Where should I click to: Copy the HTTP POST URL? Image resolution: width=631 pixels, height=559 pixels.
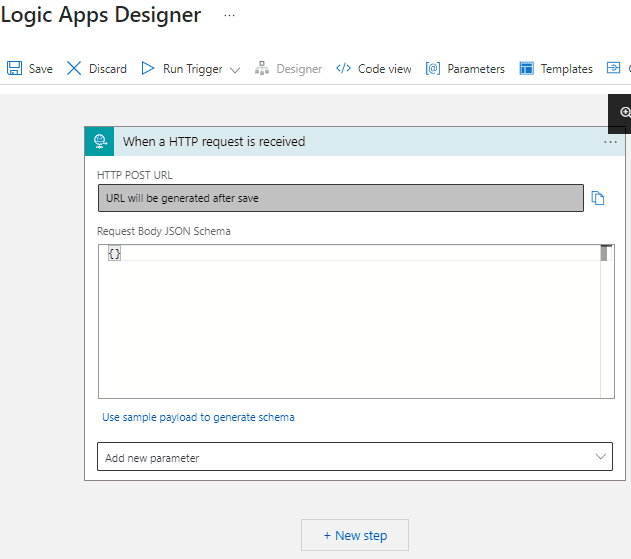598,198
